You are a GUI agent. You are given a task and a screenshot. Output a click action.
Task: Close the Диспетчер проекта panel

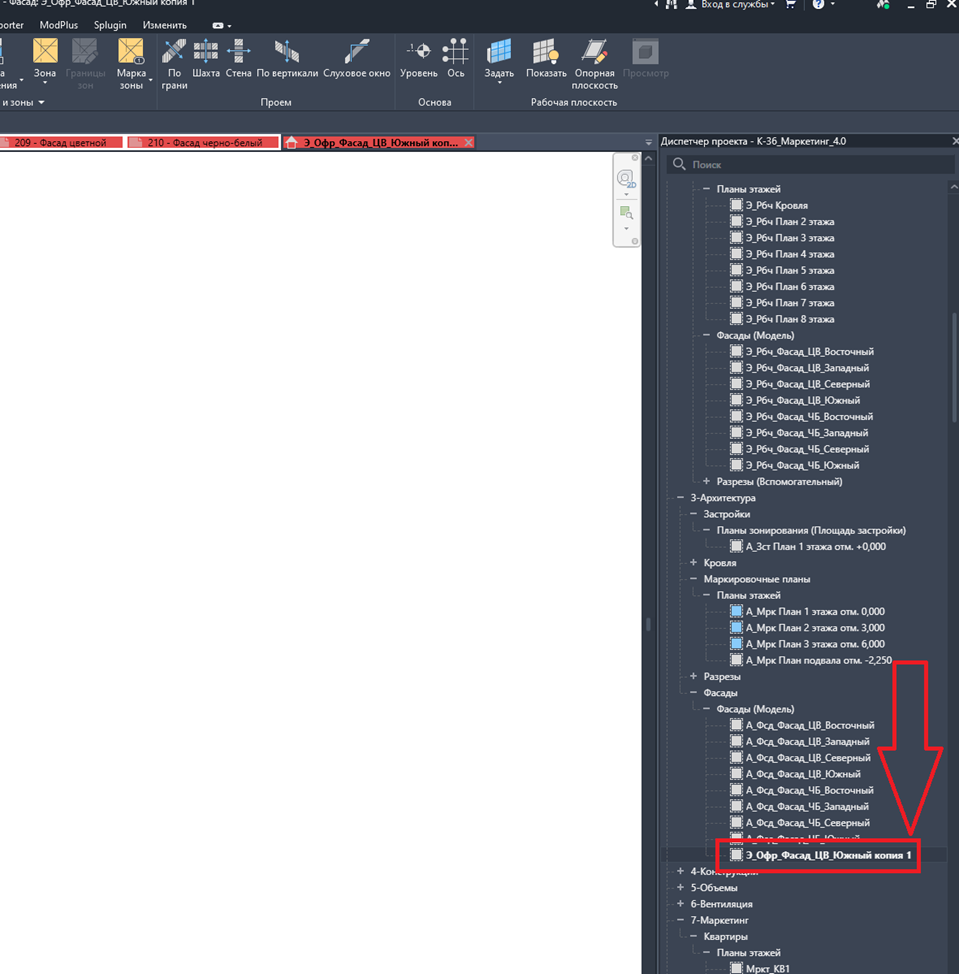point(955,141)
